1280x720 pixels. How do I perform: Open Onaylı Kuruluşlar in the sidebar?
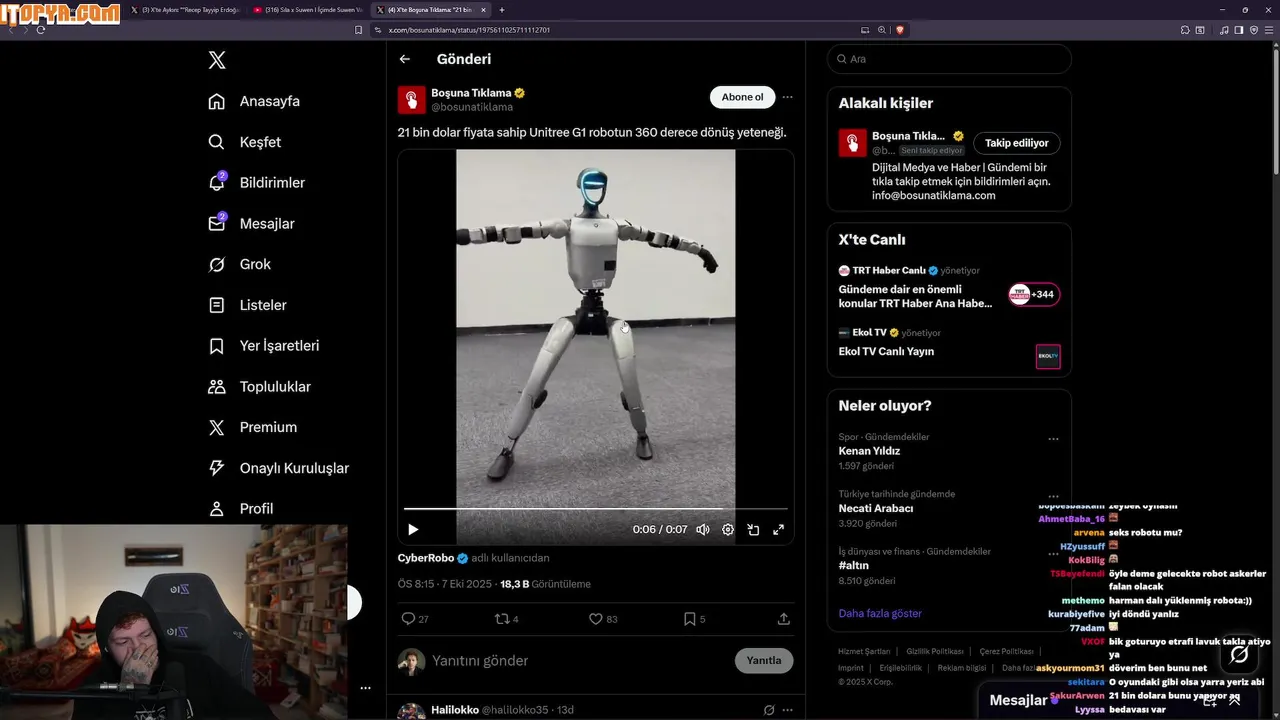(278, 468)
